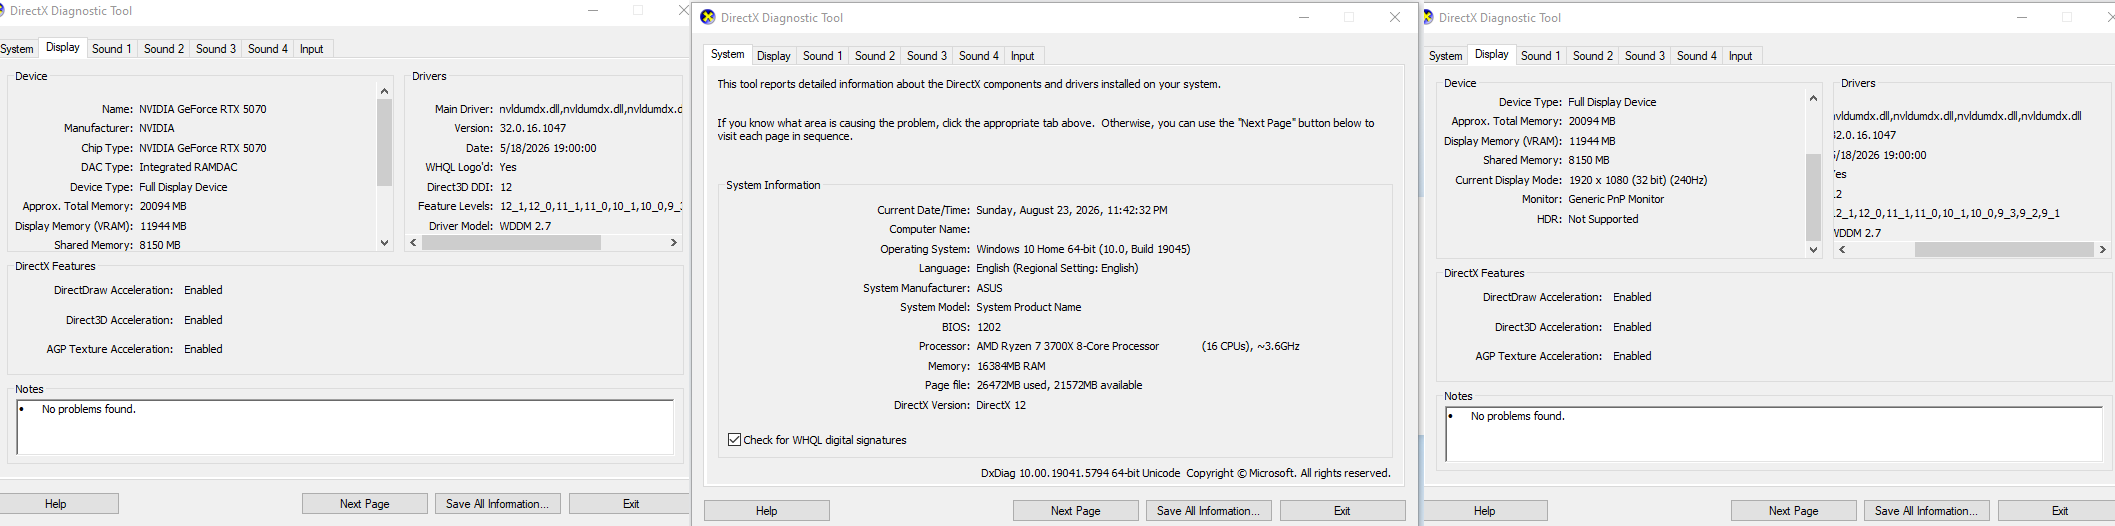The width and height of the screenshot is (2115, 526).
Task: Select Sound 1 tab in right window
Action: tap(1541, 56)
